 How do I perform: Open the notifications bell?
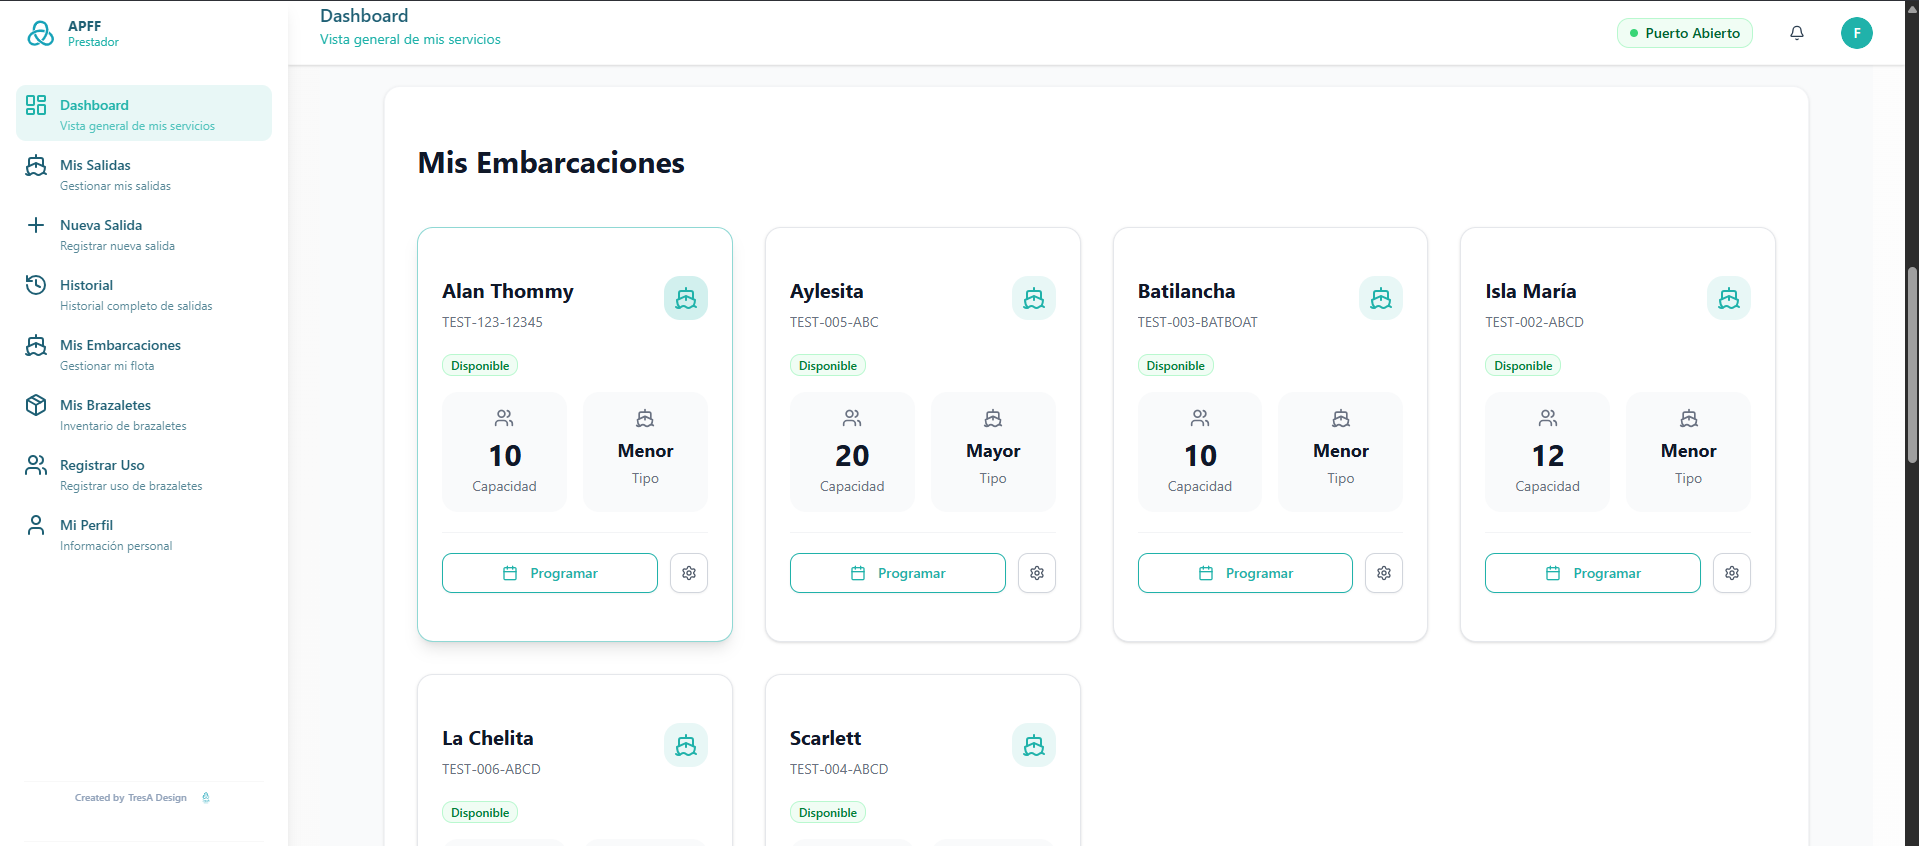coord(1797,33)
